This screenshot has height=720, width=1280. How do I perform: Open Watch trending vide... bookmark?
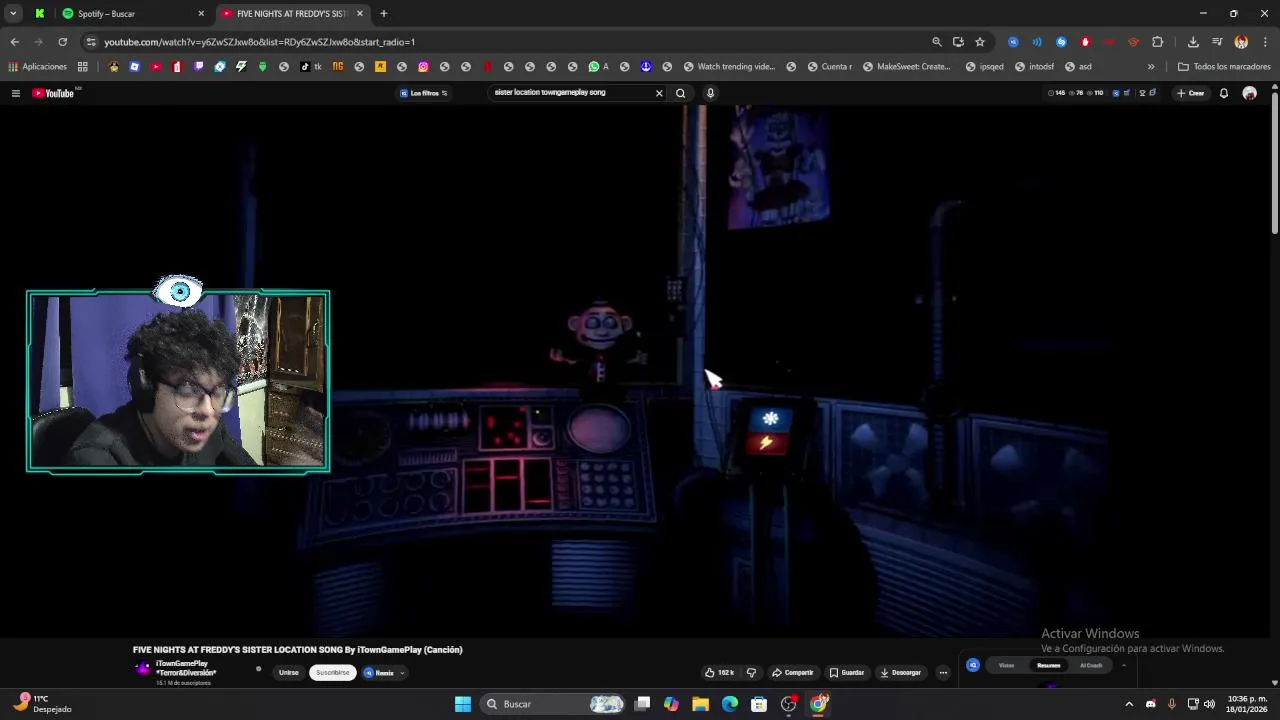click(x=730, y=67)
